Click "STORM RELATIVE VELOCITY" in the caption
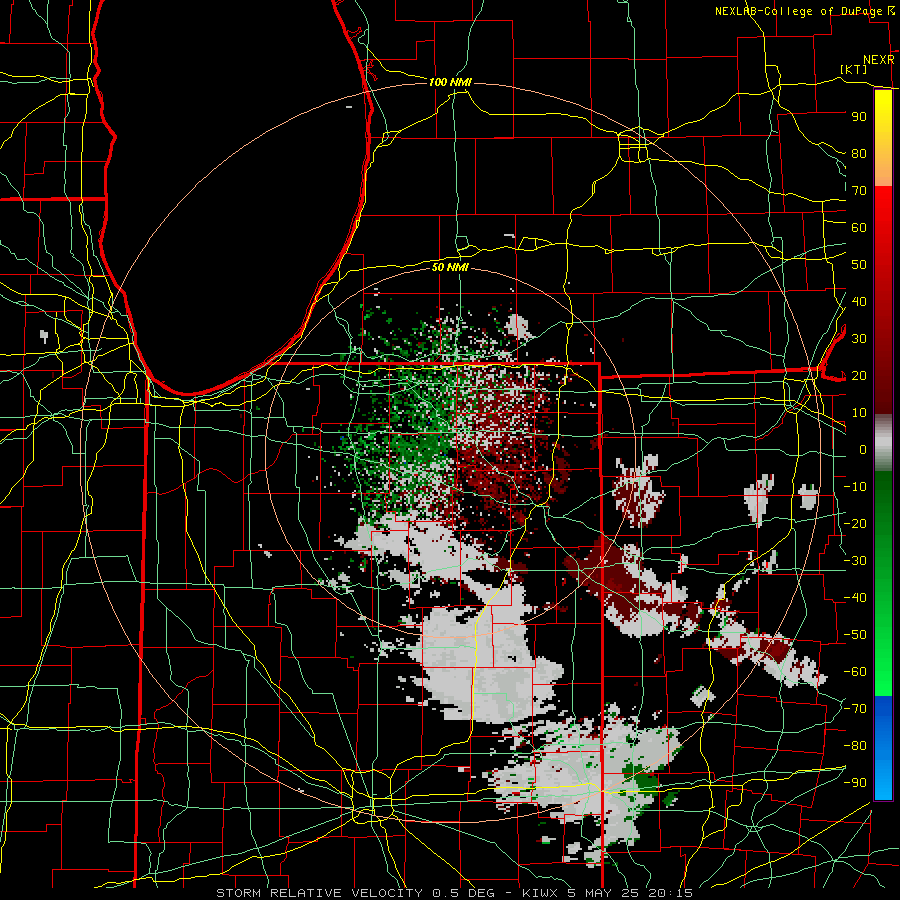Viewport: 900px width, 900px height. click(x=319, y=893)
